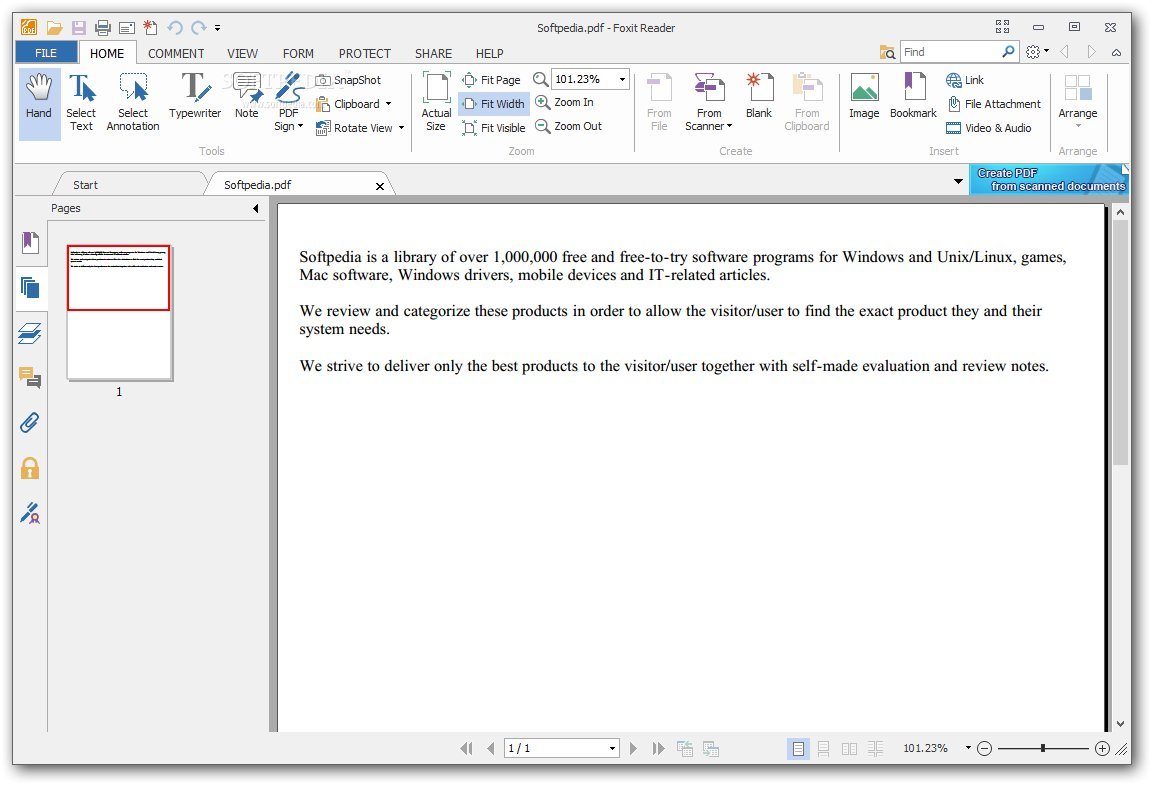Click the Note annotation tool
This screenshot has width=1152, height=785.
click(x=246, y=101)
